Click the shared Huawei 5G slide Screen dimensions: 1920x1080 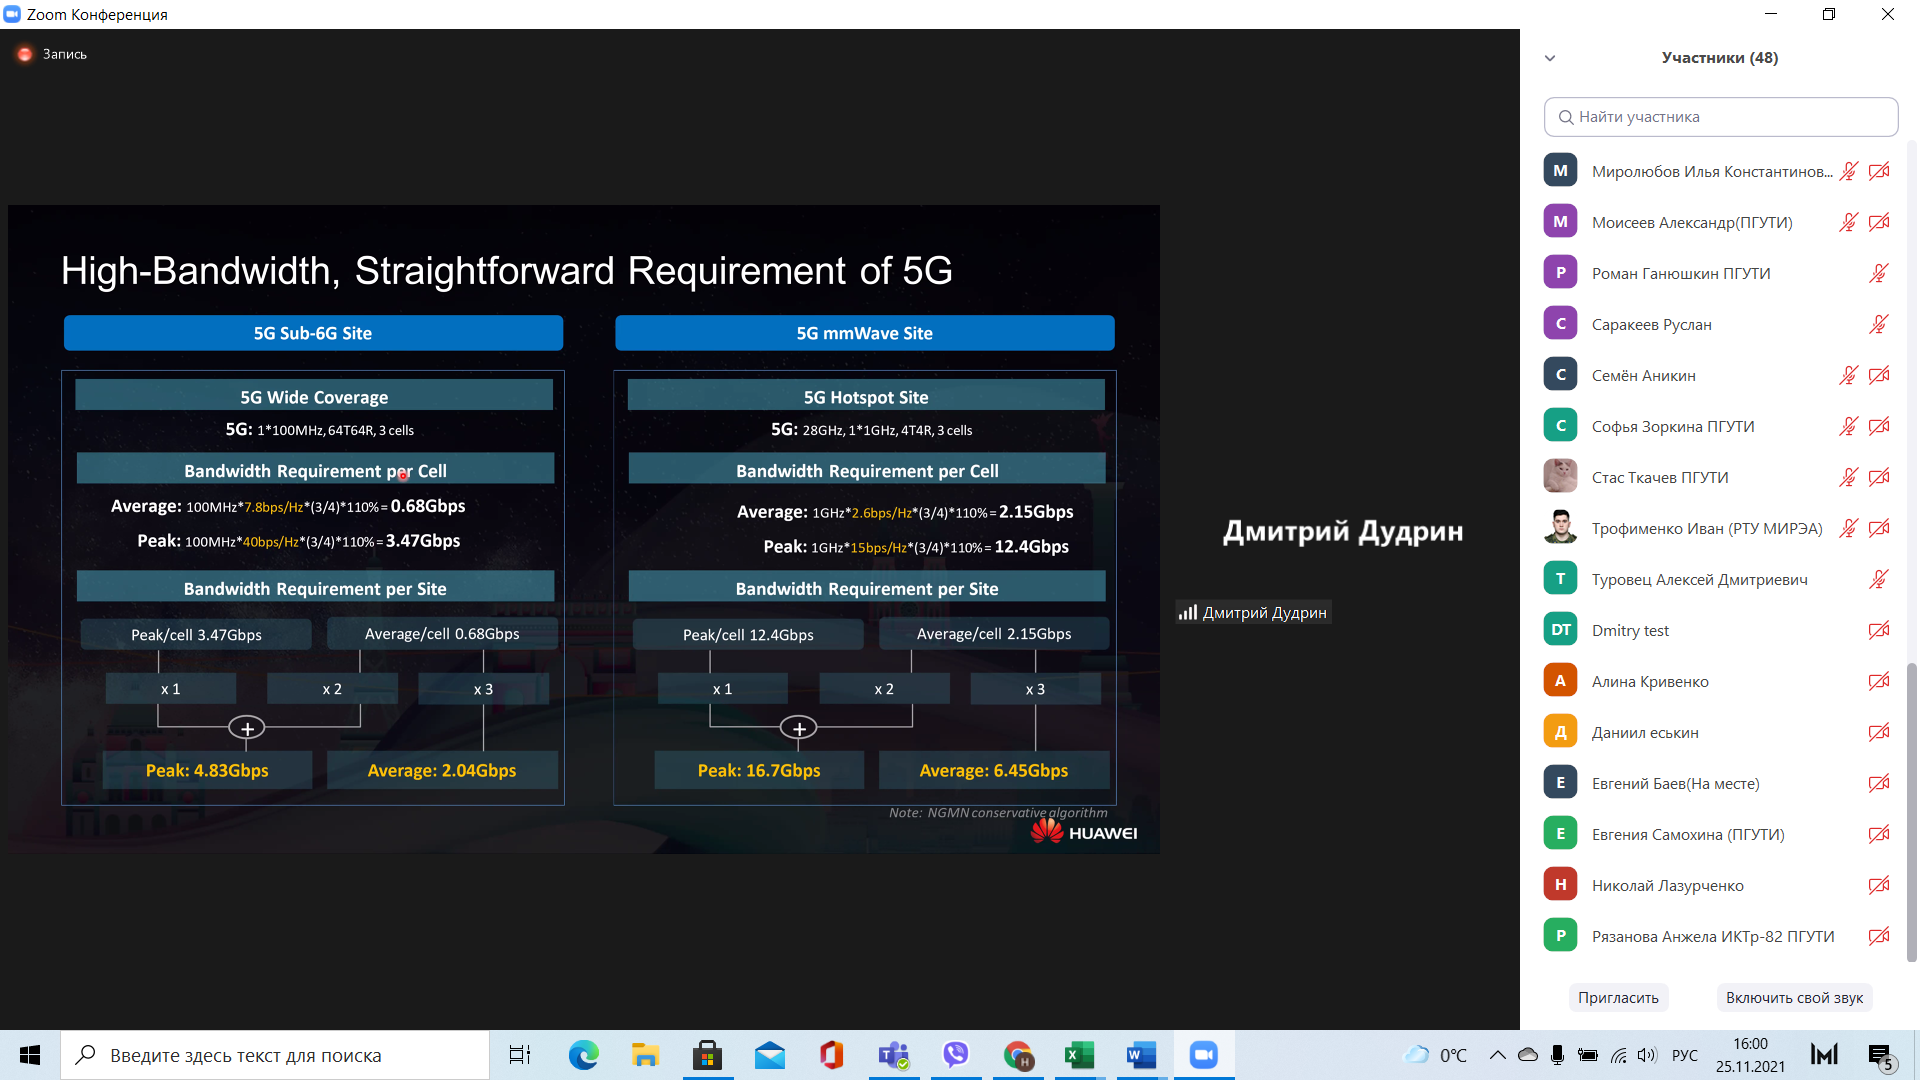(x=584, y=529)
